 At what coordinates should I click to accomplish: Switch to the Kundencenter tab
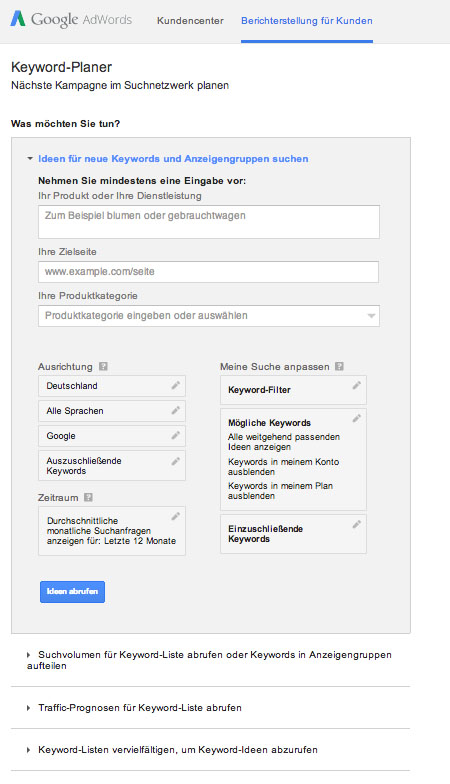[x=190, y=21]
